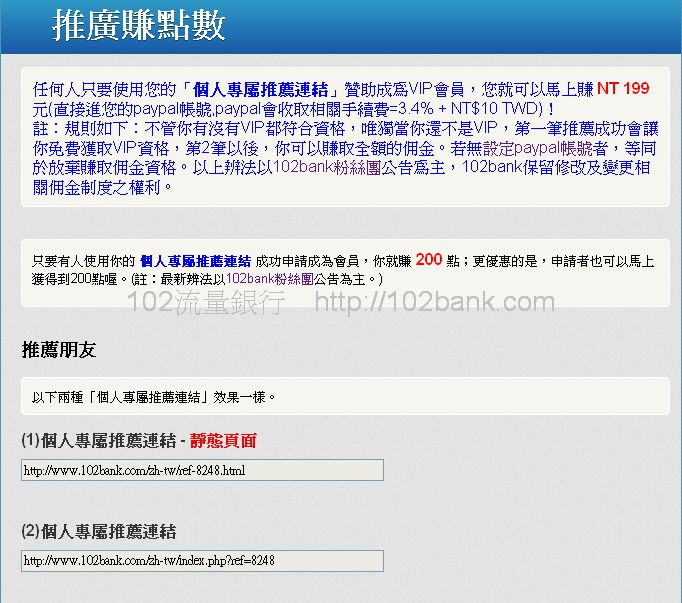Click the 推廣賺點數 page title
Image resolution: width=682 pixels, height=603 pixels.
(x=139, y=25)
